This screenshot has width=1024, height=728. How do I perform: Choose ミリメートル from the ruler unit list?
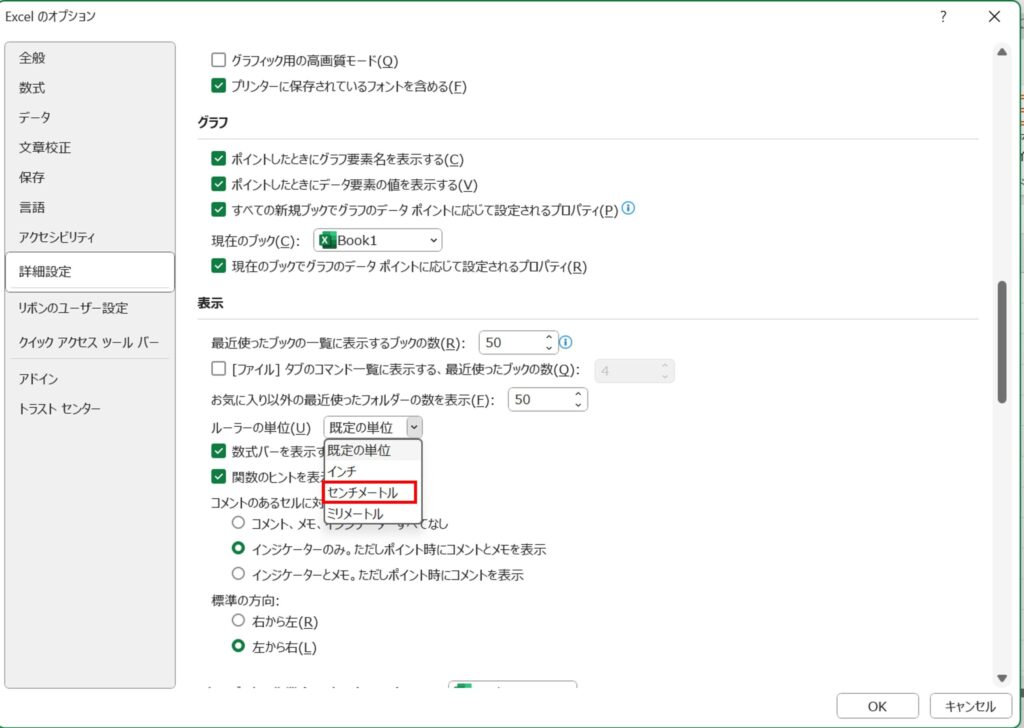pos(373,514)
